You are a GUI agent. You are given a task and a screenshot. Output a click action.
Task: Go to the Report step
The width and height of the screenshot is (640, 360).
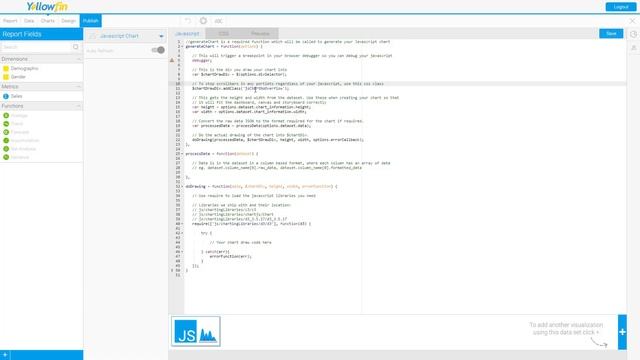pos(10,21)
